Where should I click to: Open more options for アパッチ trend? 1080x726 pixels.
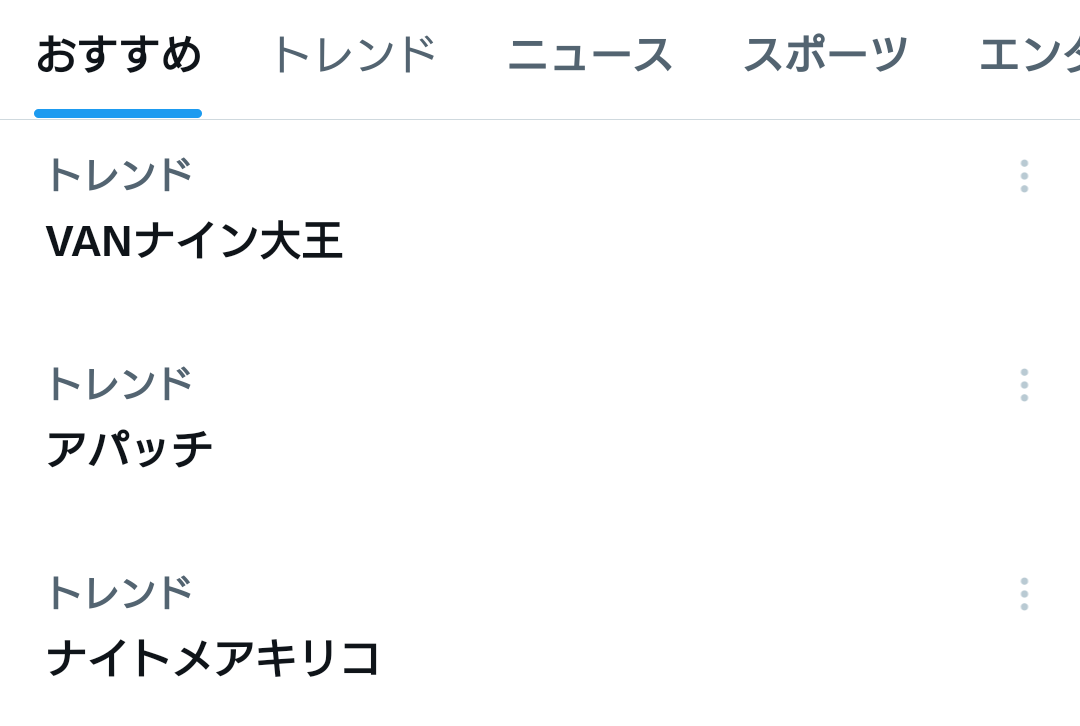pos(1024,384)
